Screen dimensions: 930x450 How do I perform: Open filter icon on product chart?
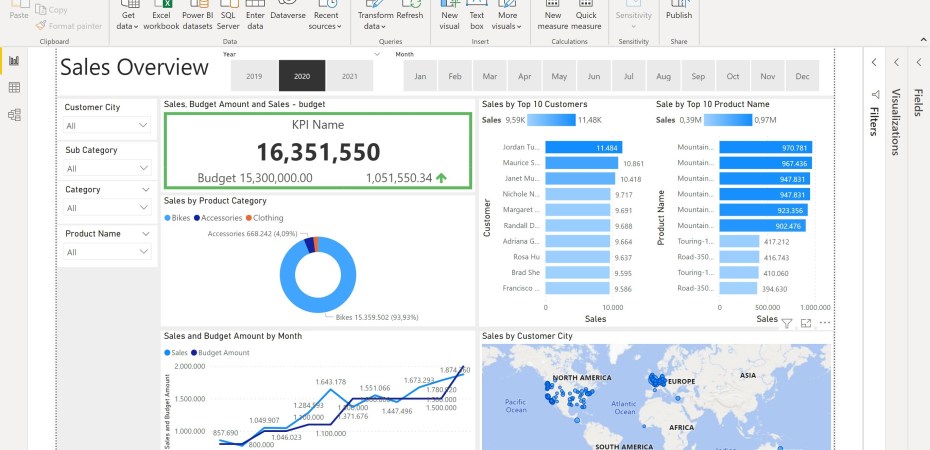[787, 323]
